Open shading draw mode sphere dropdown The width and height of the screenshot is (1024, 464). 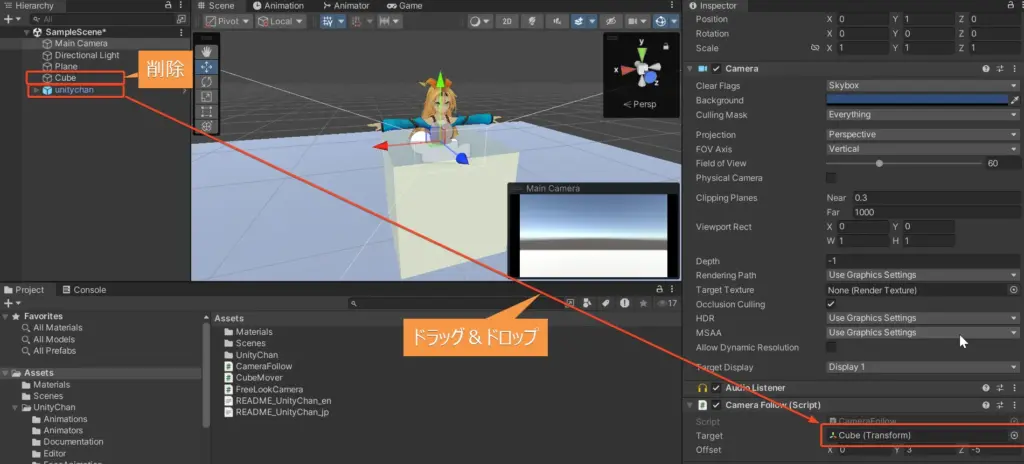tap(480, 21)
